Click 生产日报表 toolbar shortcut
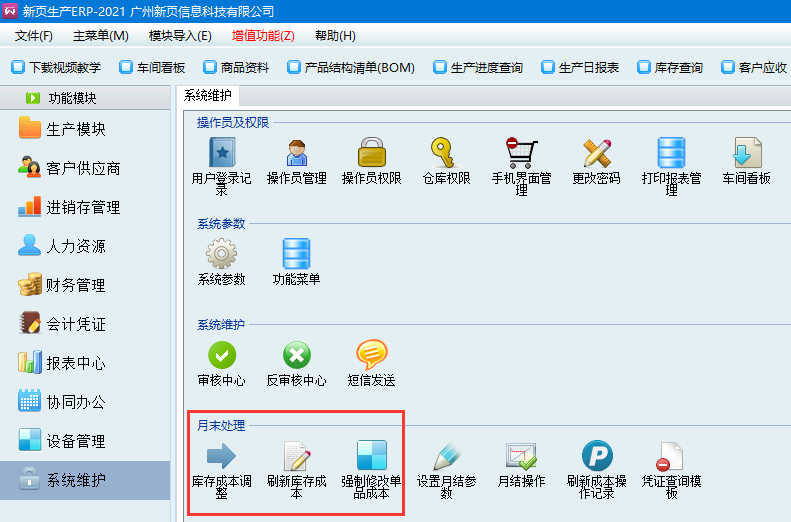The width and height of the screenshot is (791, 522). coord(579,68)
